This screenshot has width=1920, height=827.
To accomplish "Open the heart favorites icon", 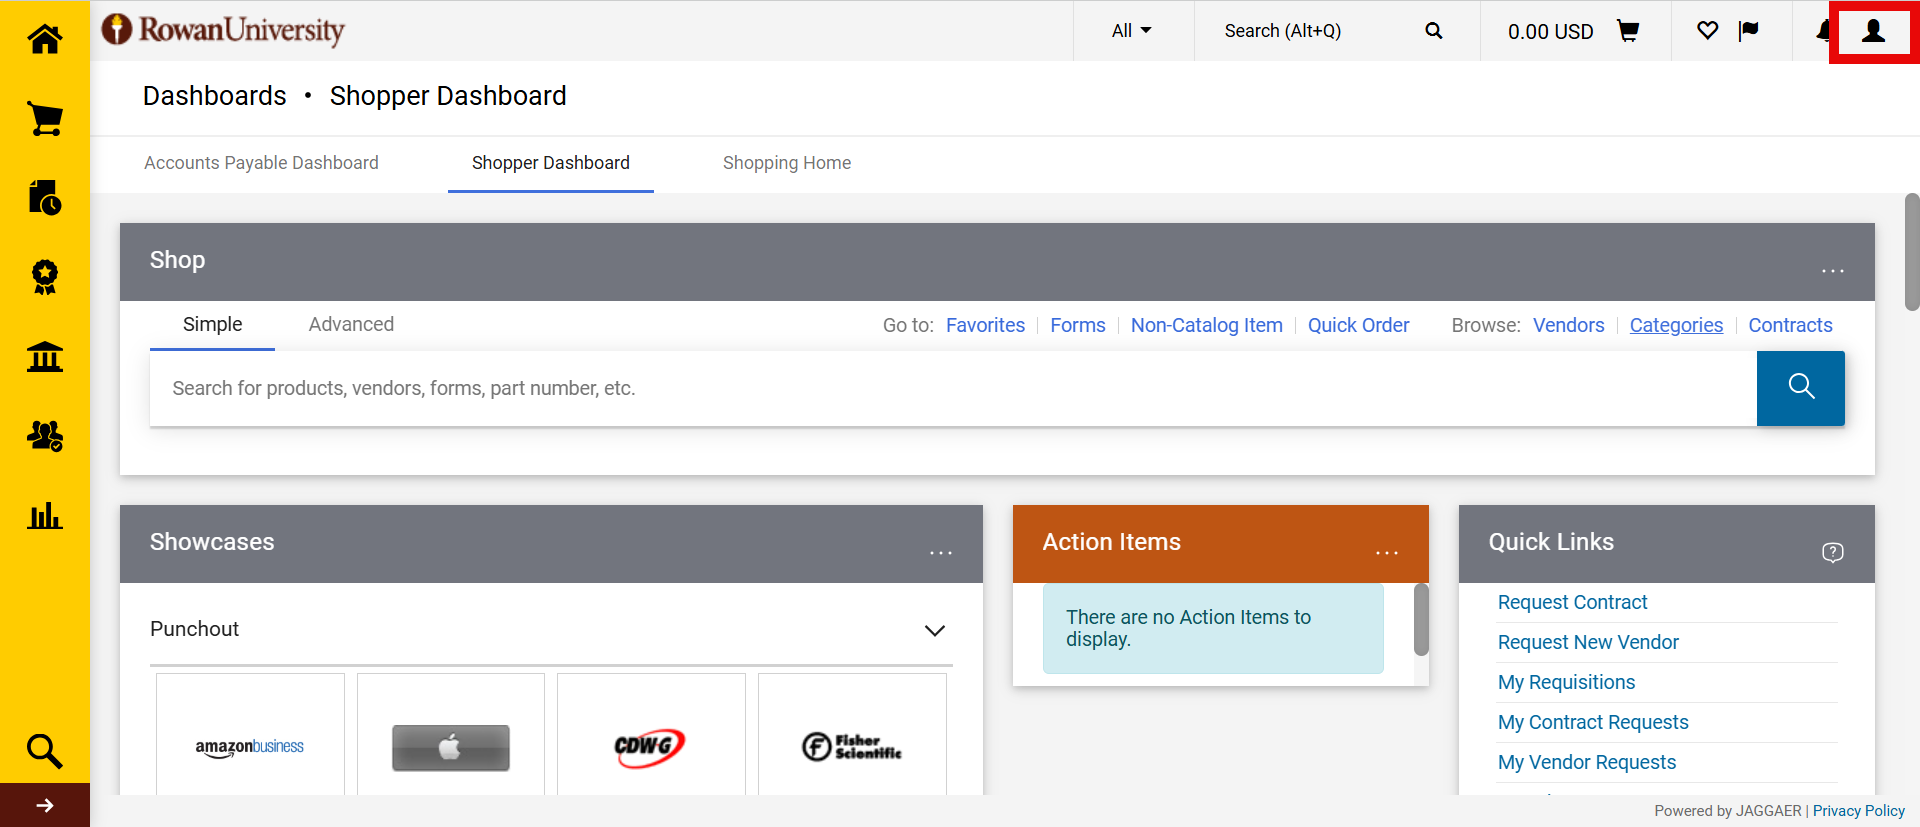I will point(1707,31).
